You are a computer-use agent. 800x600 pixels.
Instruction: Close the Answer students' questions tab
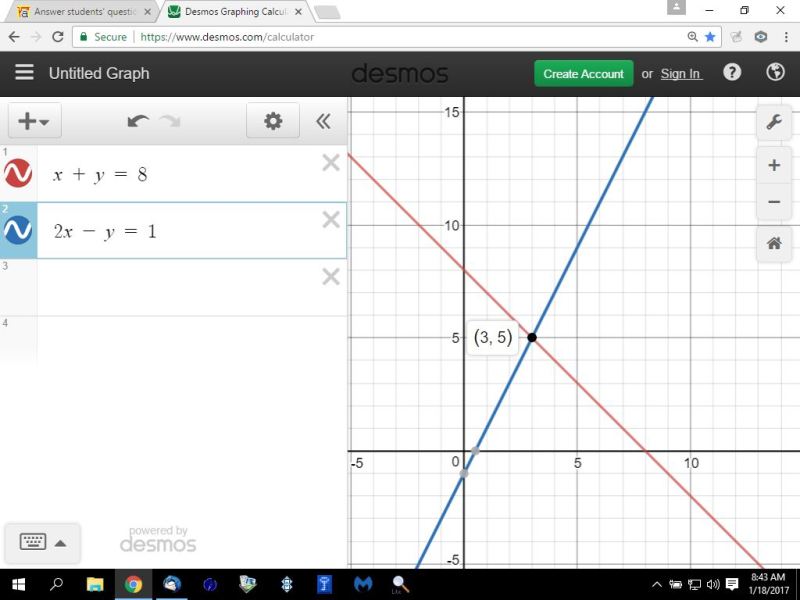[147, 12]
